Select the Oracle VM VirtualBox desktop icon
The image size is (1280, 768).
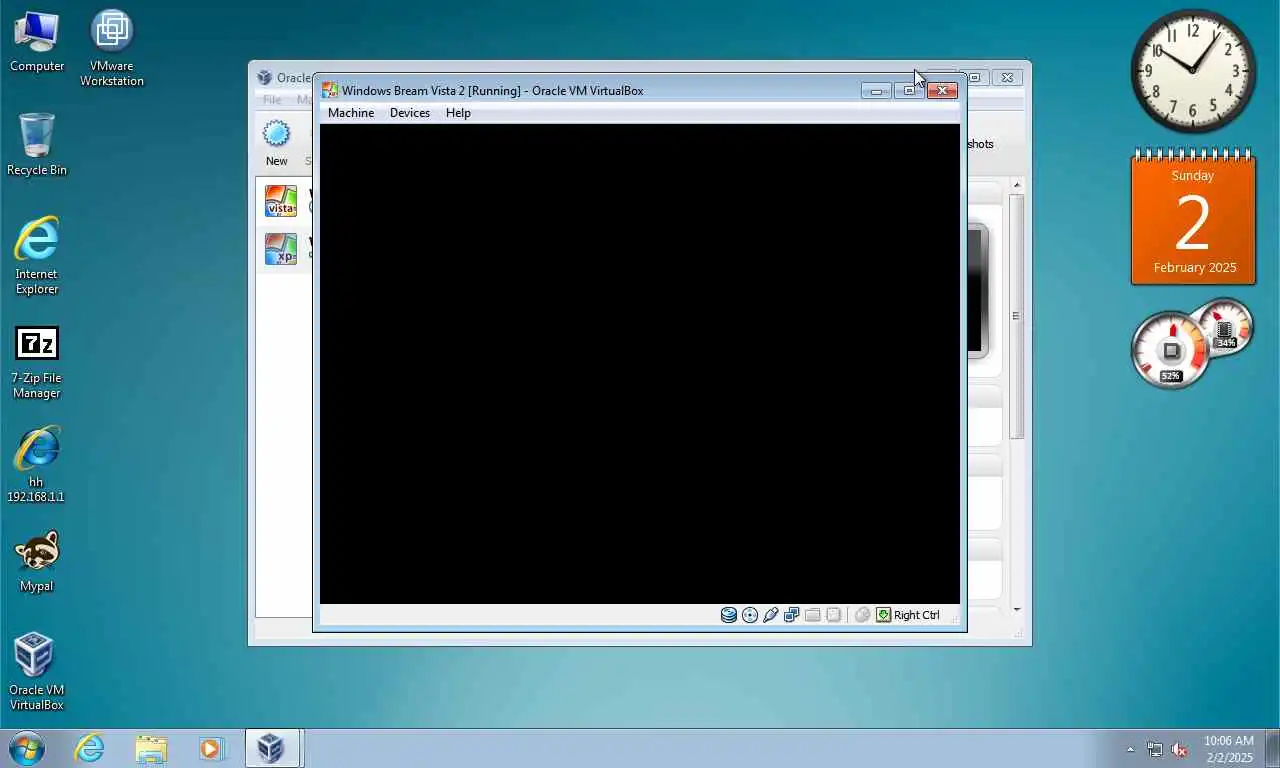point(37,671)
